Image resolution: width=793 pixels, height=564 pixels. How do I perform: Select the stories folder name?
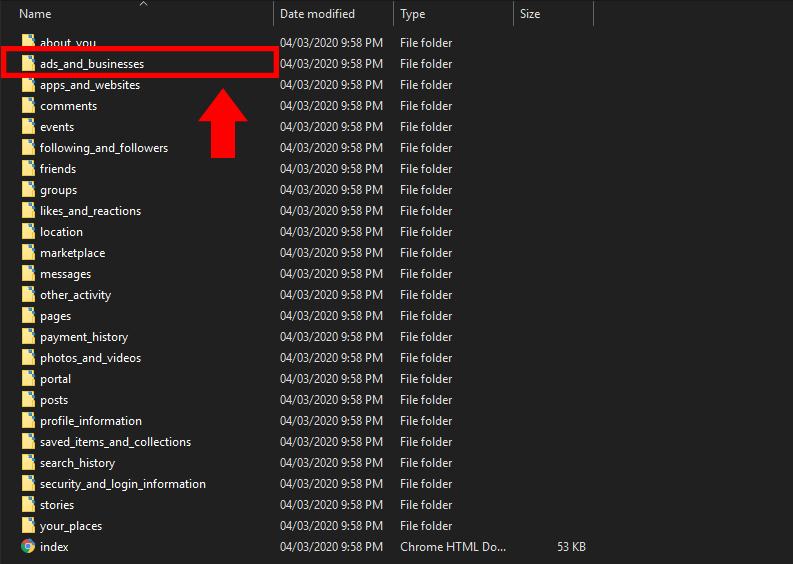pyautogui.click(x=57, y=505)
